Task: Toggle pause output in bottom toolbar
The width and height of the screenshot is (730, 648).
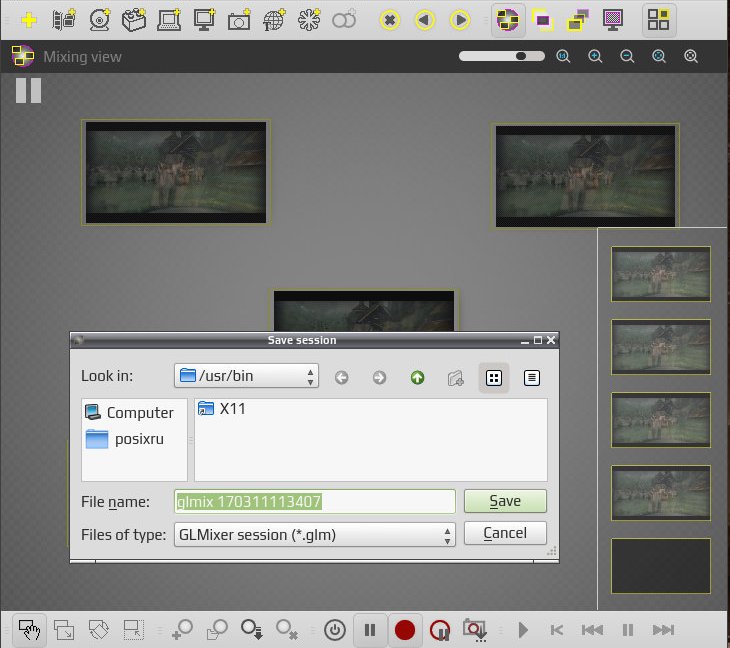Action: point(370,630)
